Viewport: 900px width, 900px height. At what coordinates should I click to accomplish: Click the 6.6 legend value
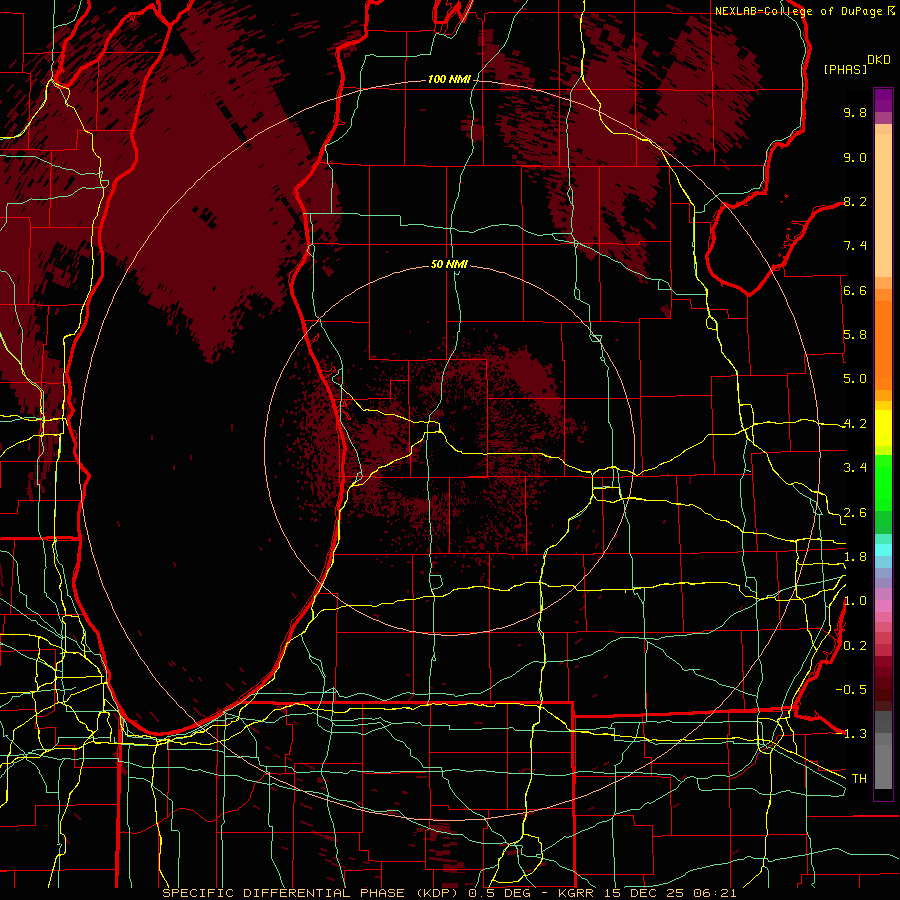click(855, 290)
